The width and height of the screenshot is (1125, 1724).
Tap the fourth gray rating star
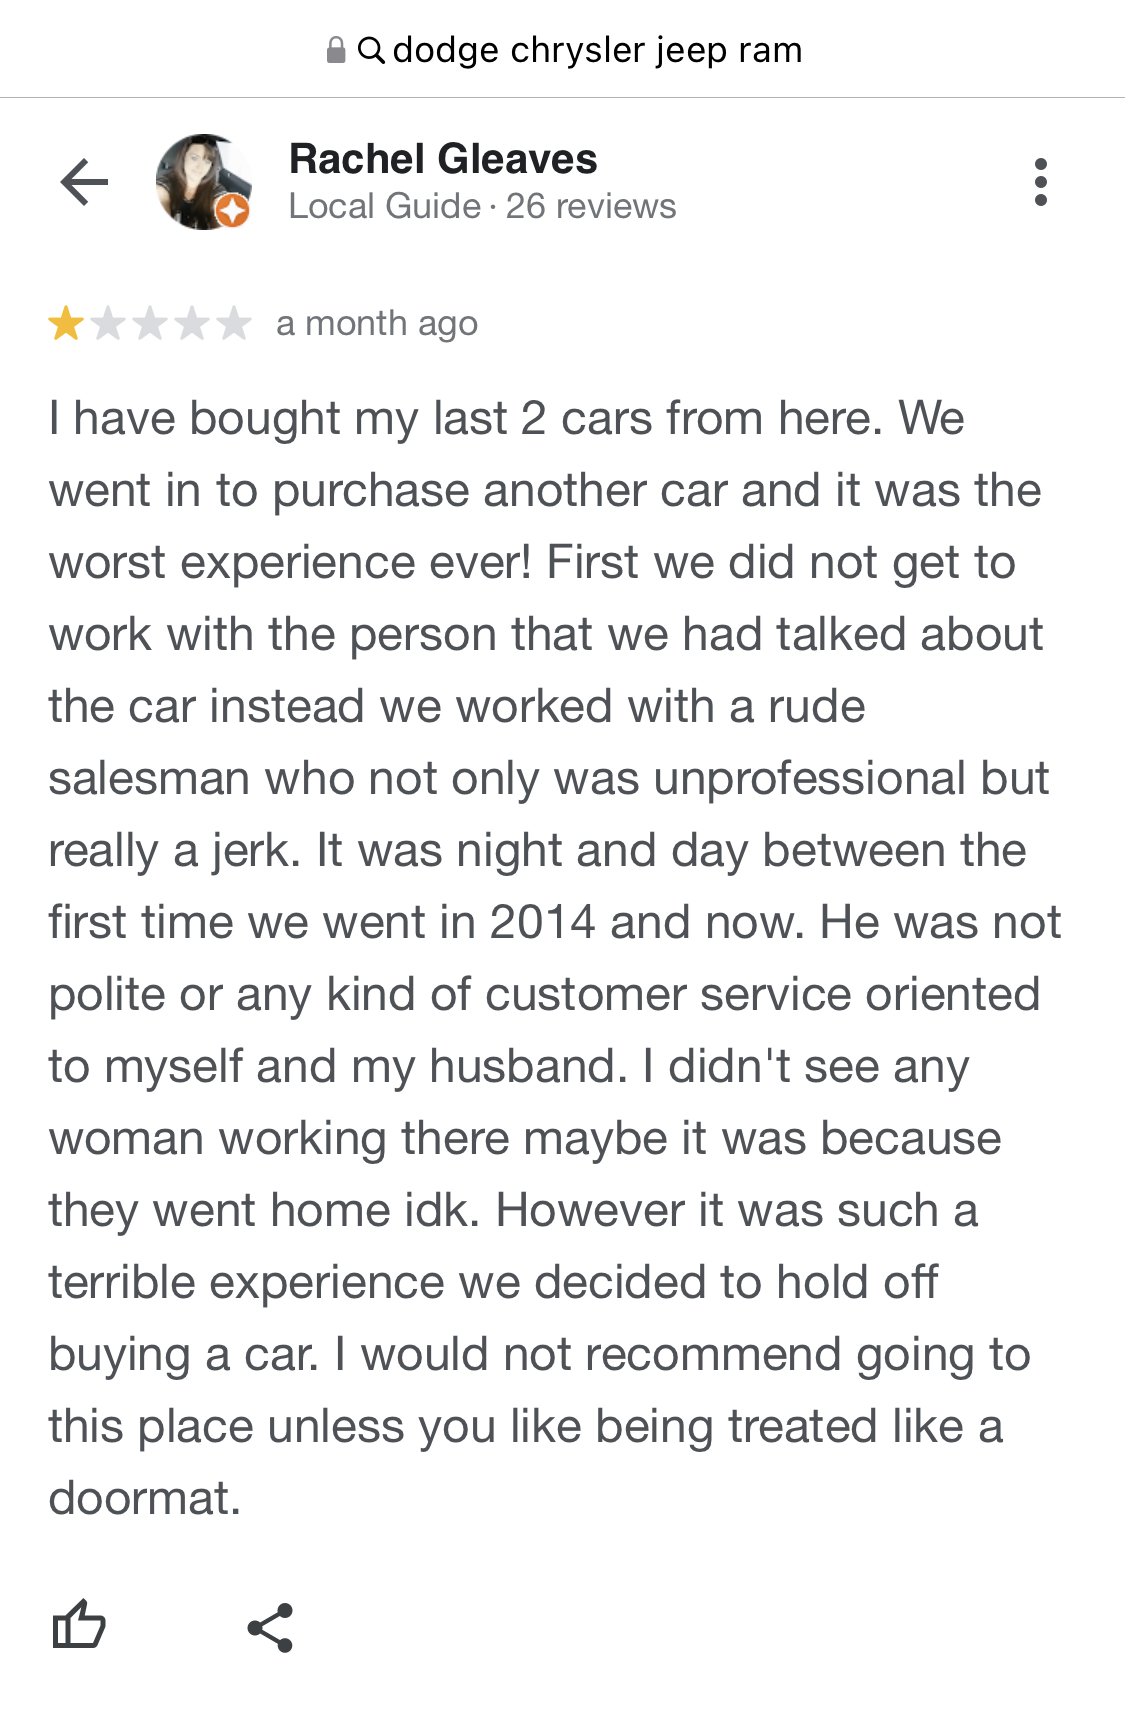[192, 324]
